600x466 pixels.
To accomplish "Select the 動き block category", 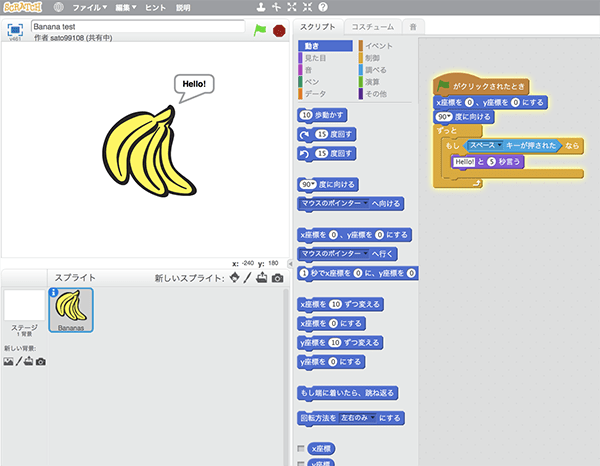I will 325,46.
